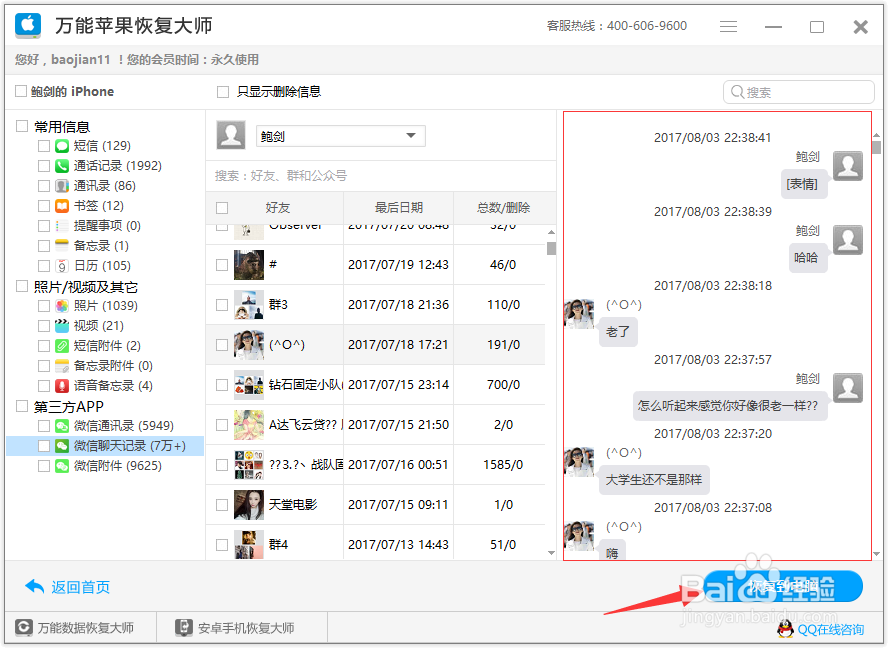Click the QQ penguin icon
The image size is (888, 648).
tap(785, 629)
